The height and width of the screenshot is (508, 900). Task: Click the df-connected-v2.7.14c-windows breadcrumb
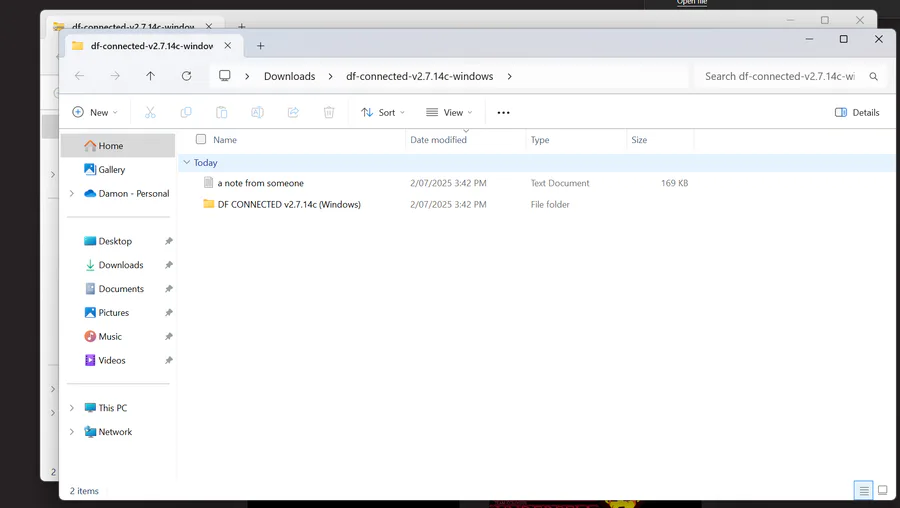420,76
